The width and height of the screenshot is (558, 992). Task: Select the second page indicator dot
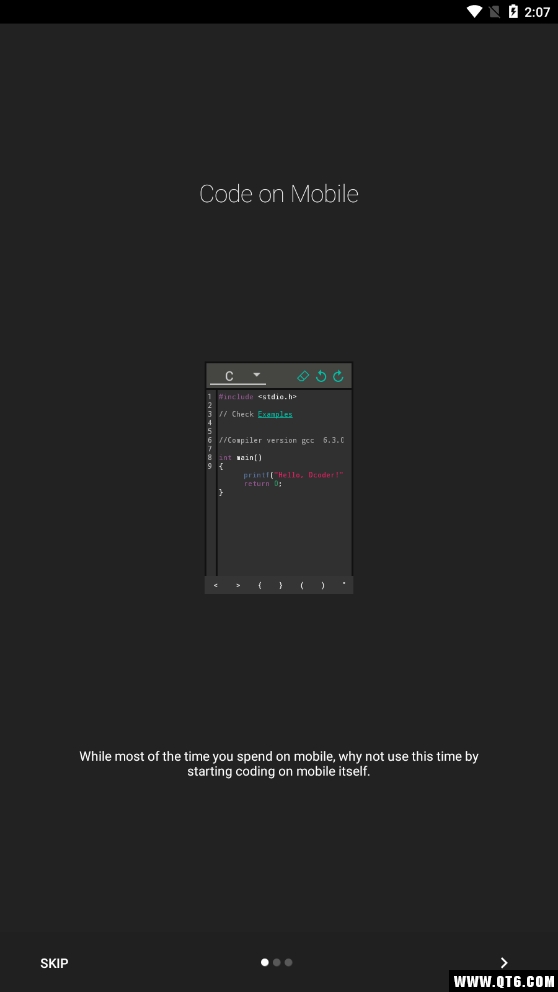(x=276, y=962)
